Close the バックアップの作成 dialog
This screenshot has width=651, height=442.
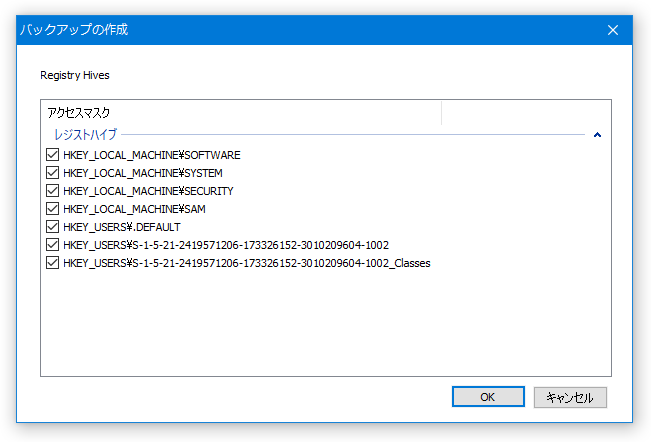pyautogui.click(x=613, y=30)
